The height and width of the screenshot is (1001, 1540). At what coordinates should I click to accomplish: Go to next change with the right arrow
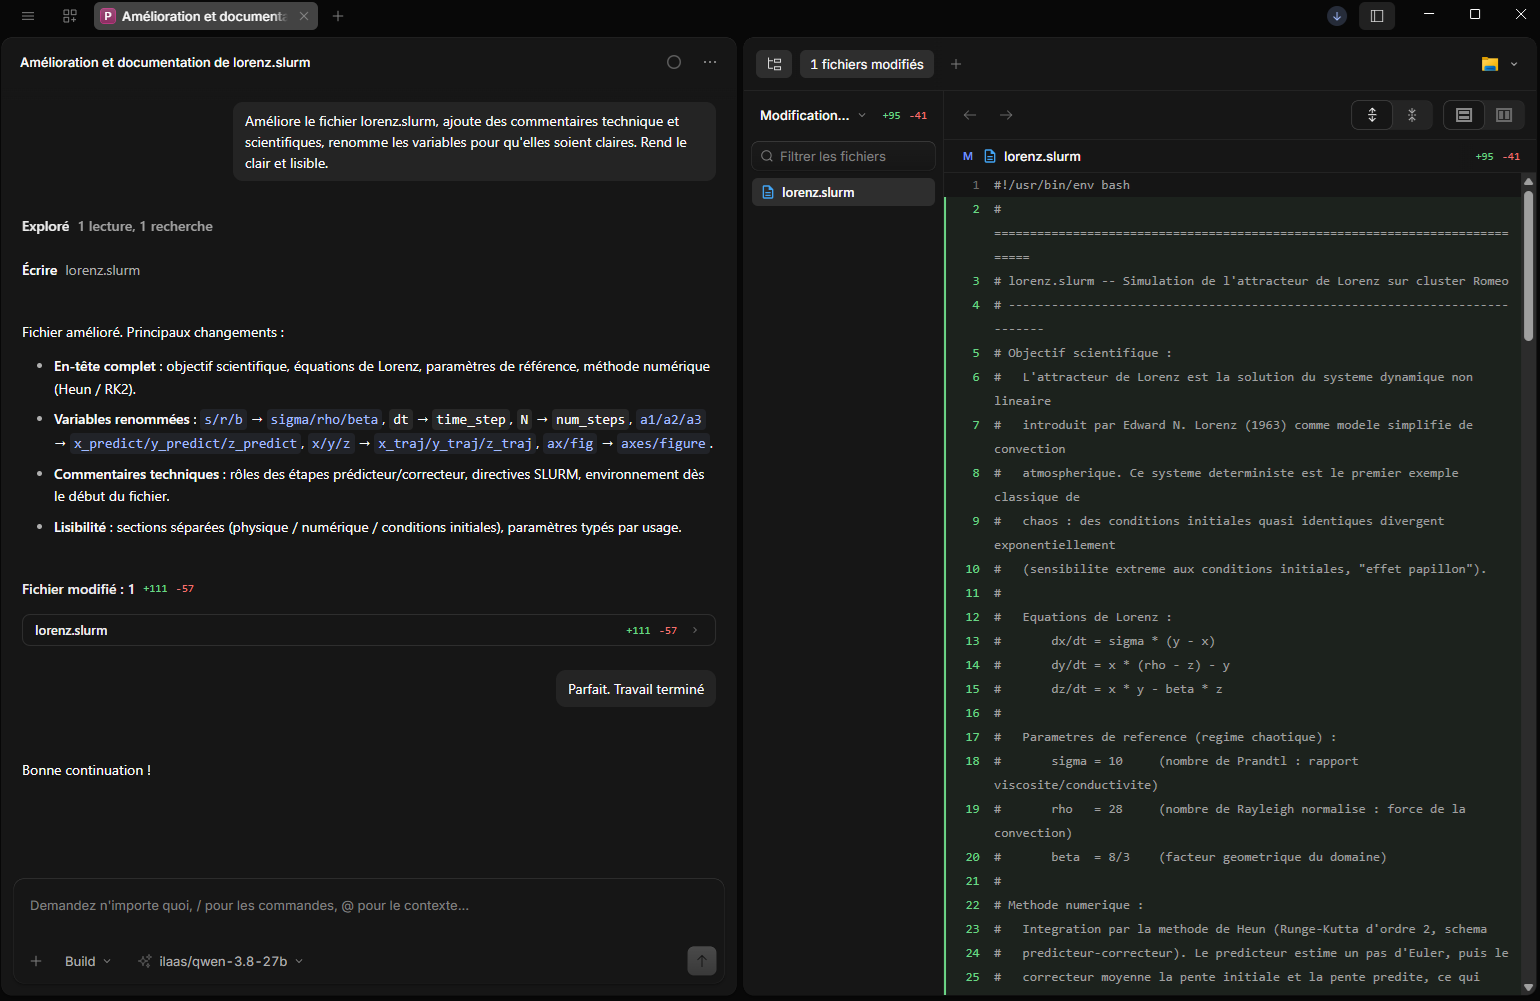[1006, 115]
